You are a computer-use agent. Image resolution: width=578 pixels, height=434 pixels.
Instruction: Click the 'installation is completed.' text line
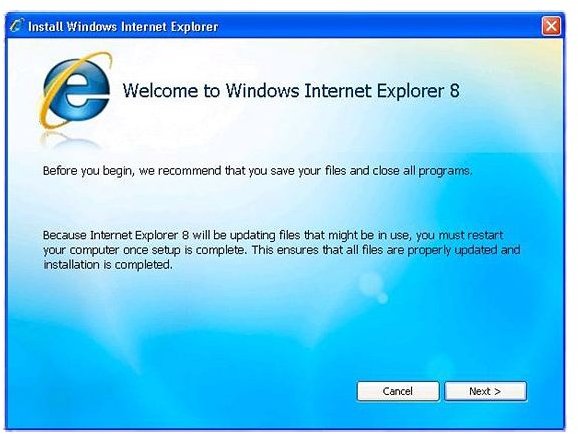coord(108,265)
